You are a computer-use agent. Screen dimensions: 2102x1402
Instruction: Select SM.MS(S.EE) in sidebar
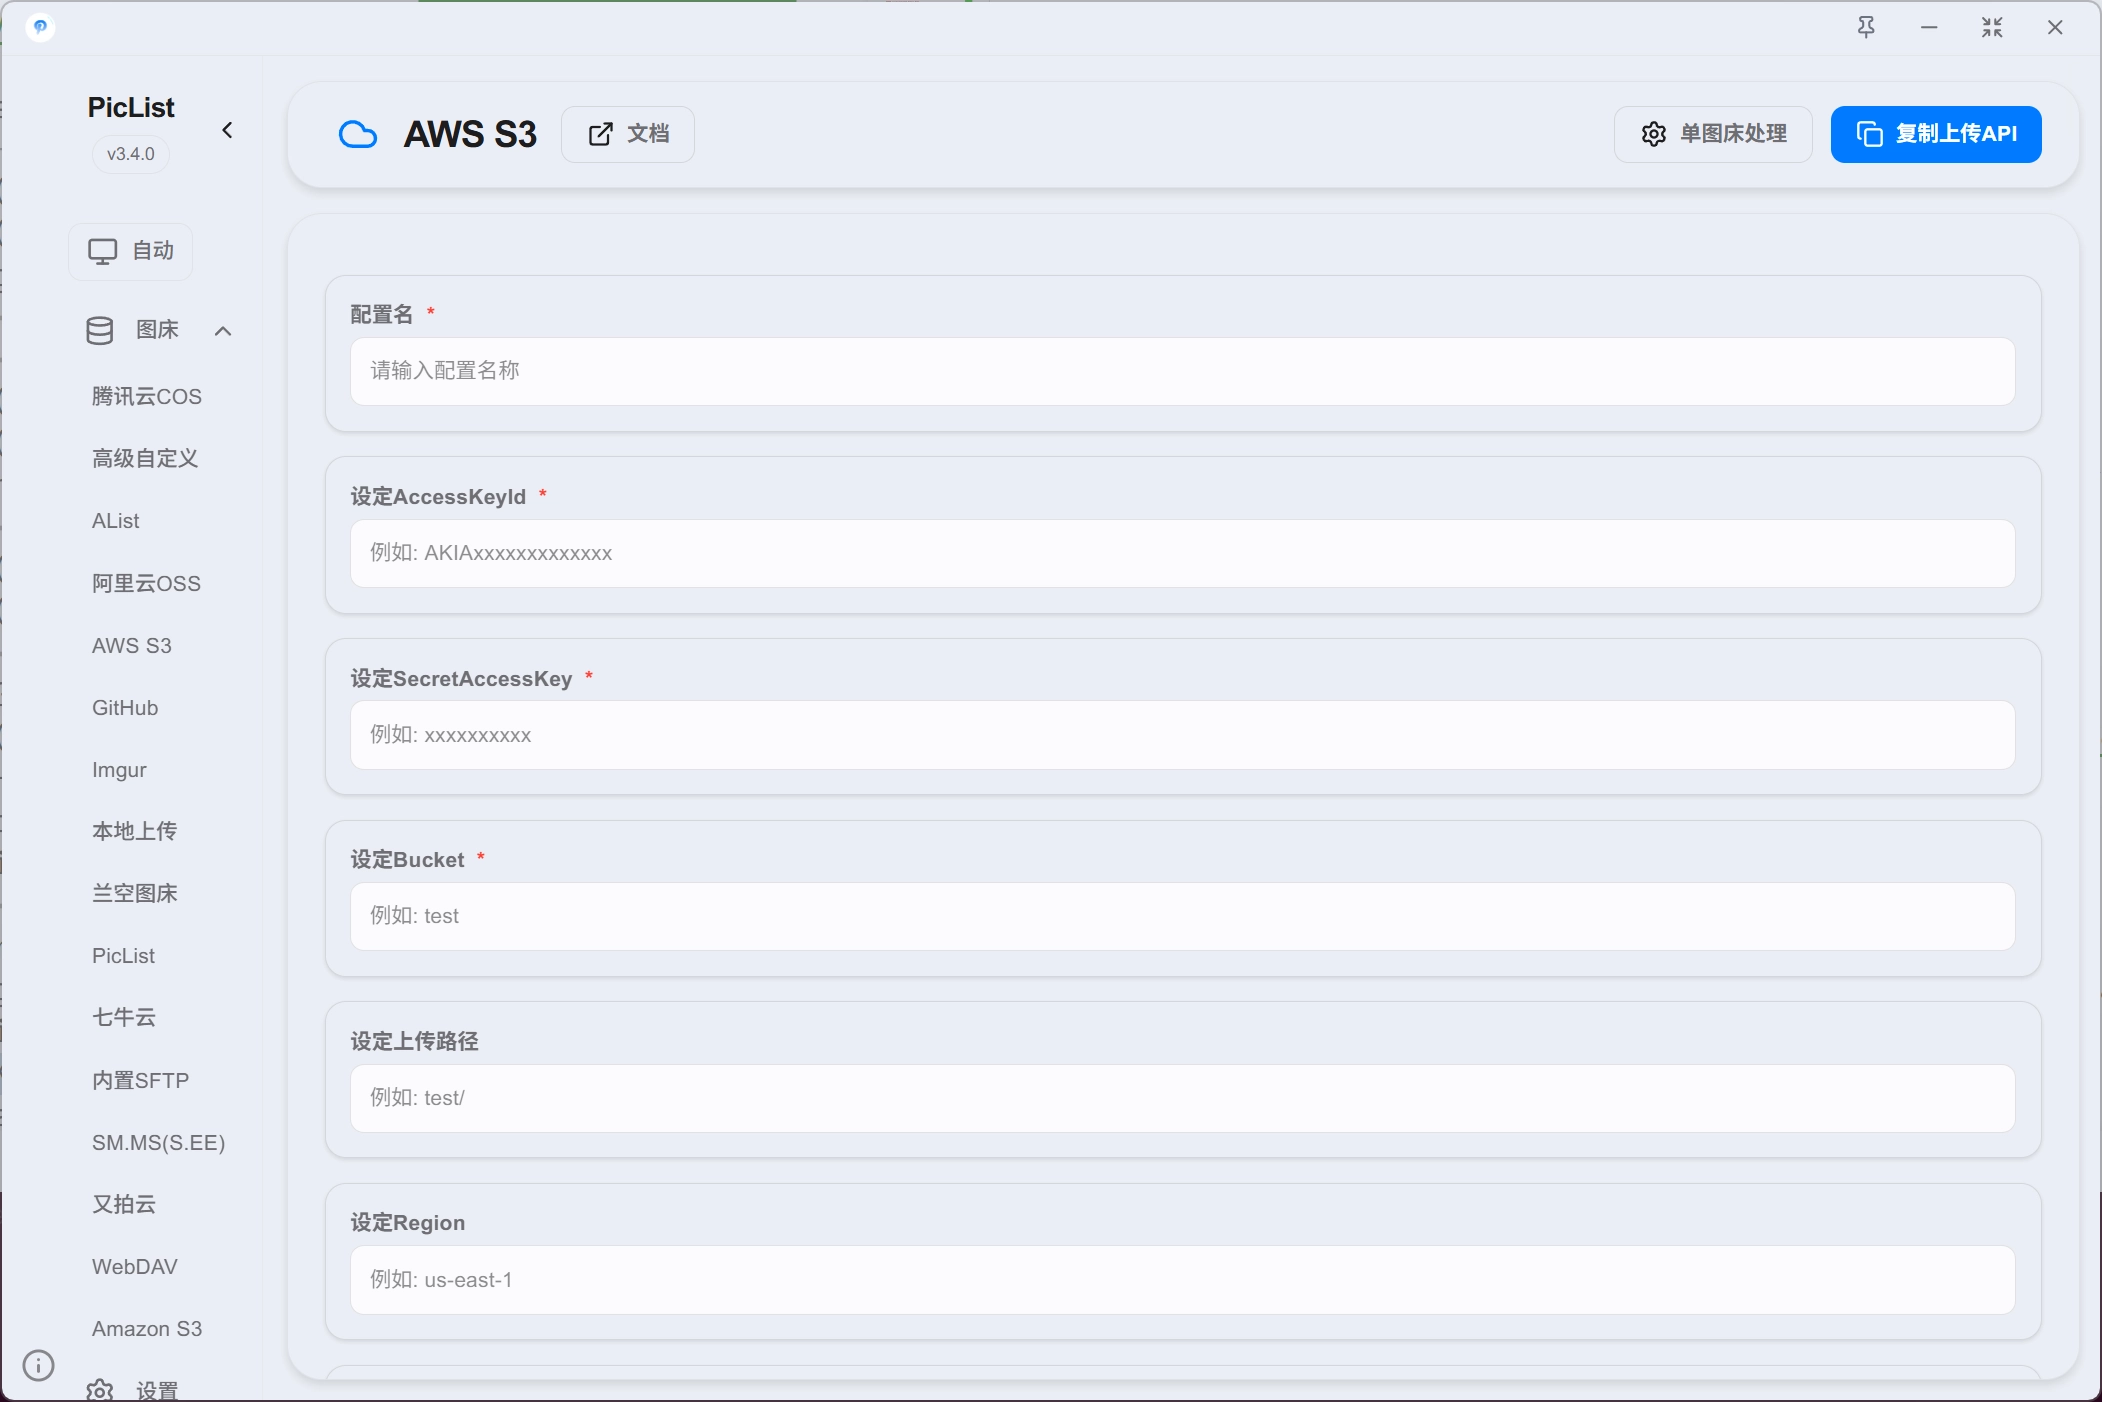158,1143
